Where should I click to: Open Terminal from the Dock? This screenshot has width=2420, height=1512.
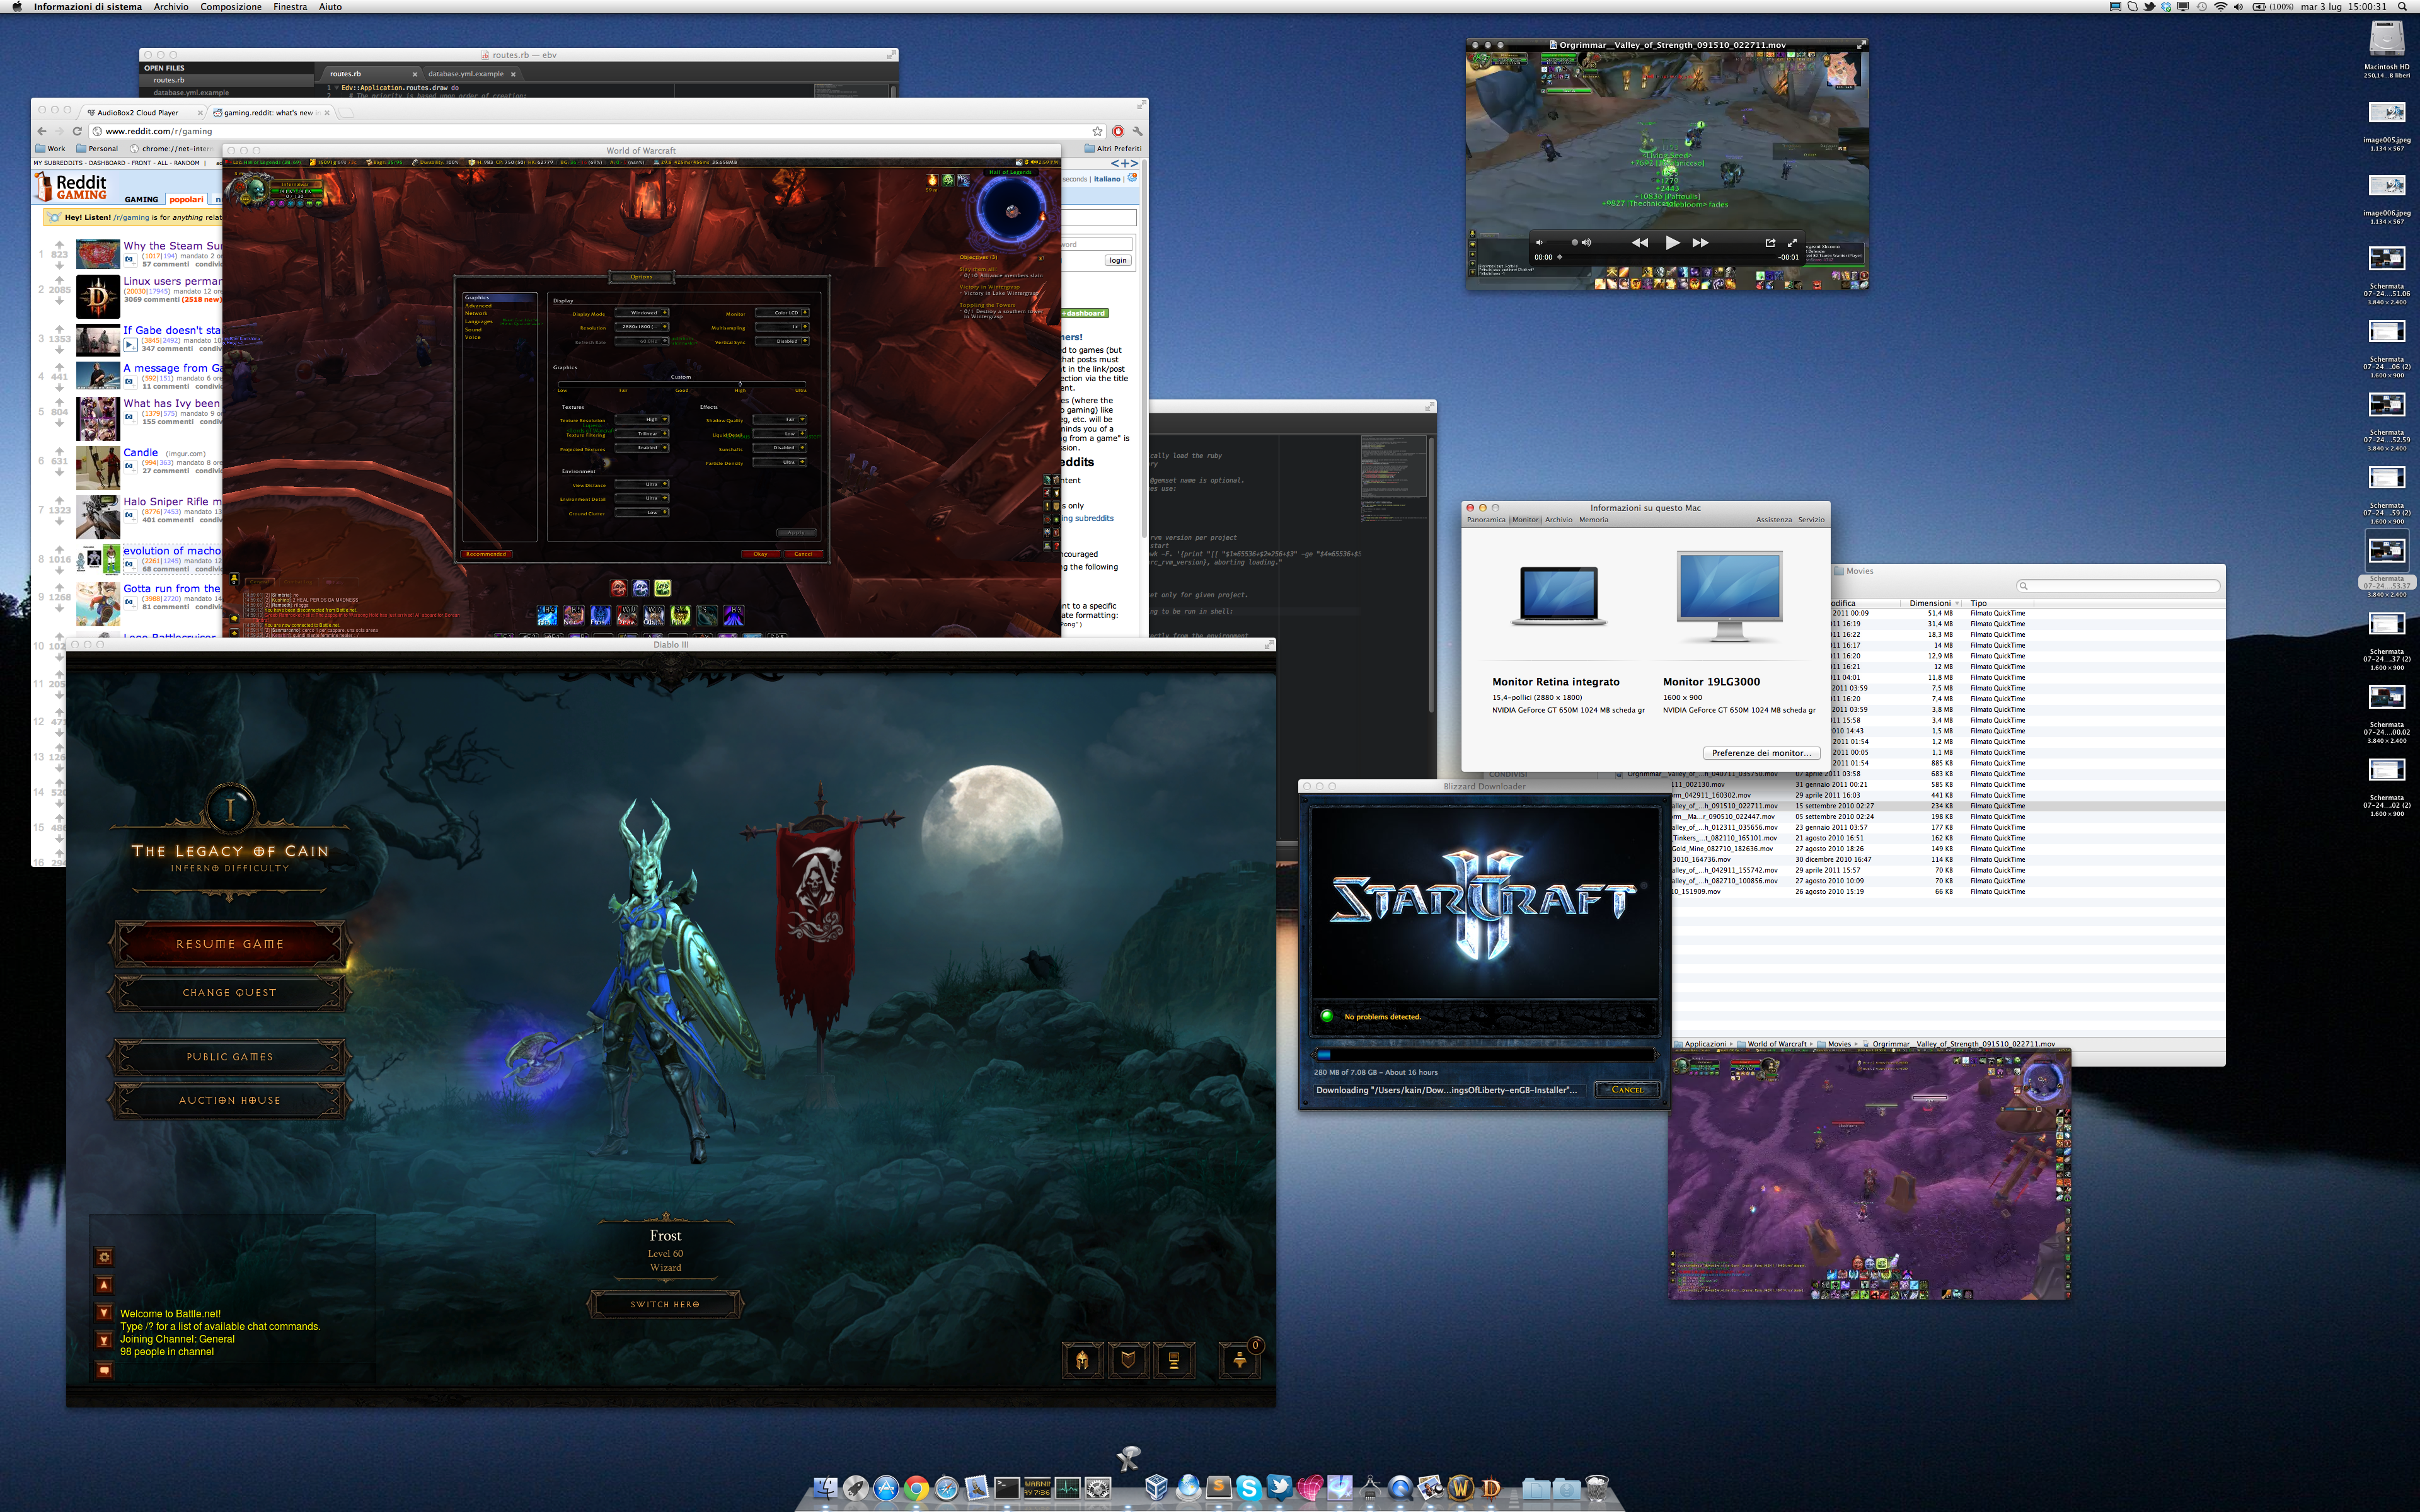click(1007, 1489)
